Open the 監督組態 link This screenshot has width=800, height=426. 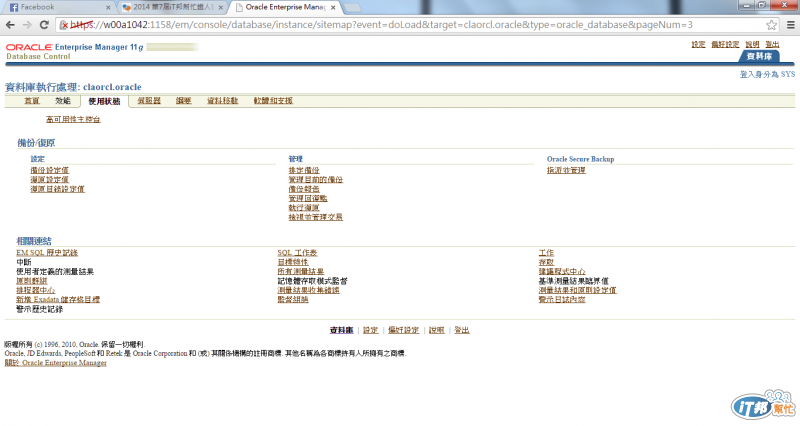point(293,299)
